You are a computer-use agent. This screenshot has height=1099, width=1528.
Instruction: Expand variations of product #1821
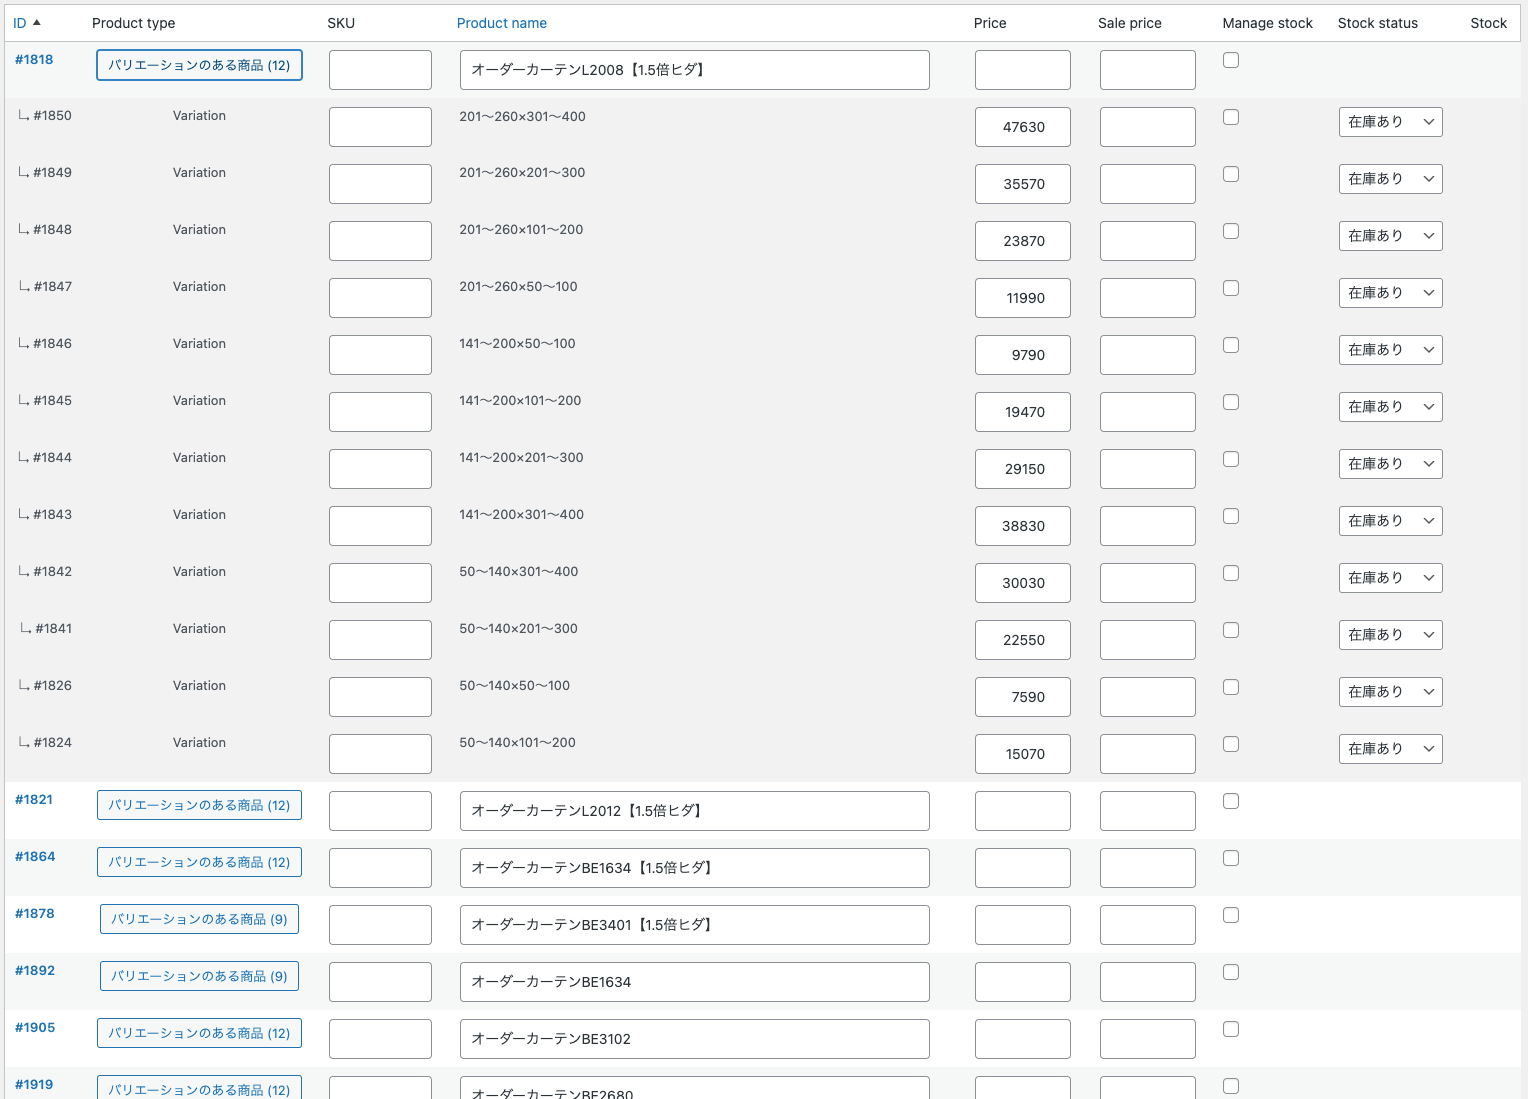click(199, 805)
